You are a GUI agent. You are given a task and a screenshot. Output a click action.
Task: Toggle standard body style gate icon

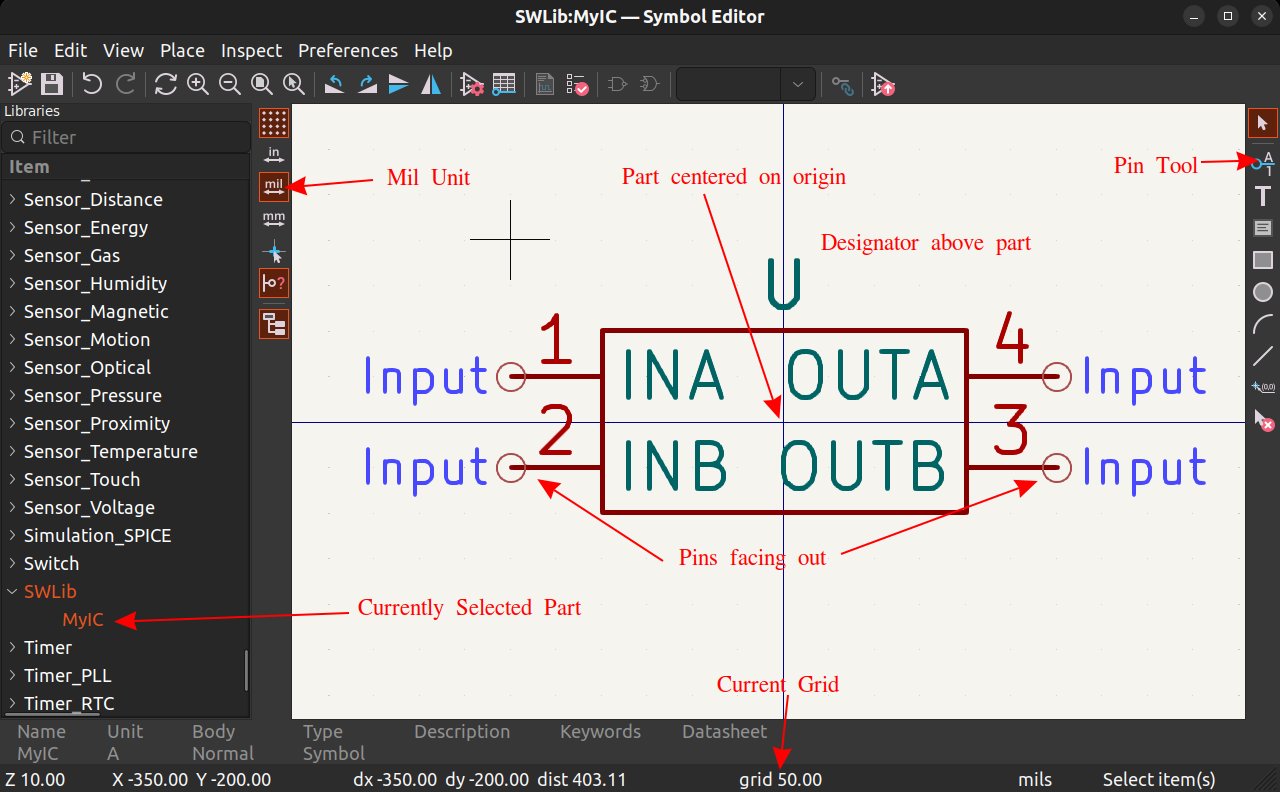pyautogui.click(x=617, y=84)
